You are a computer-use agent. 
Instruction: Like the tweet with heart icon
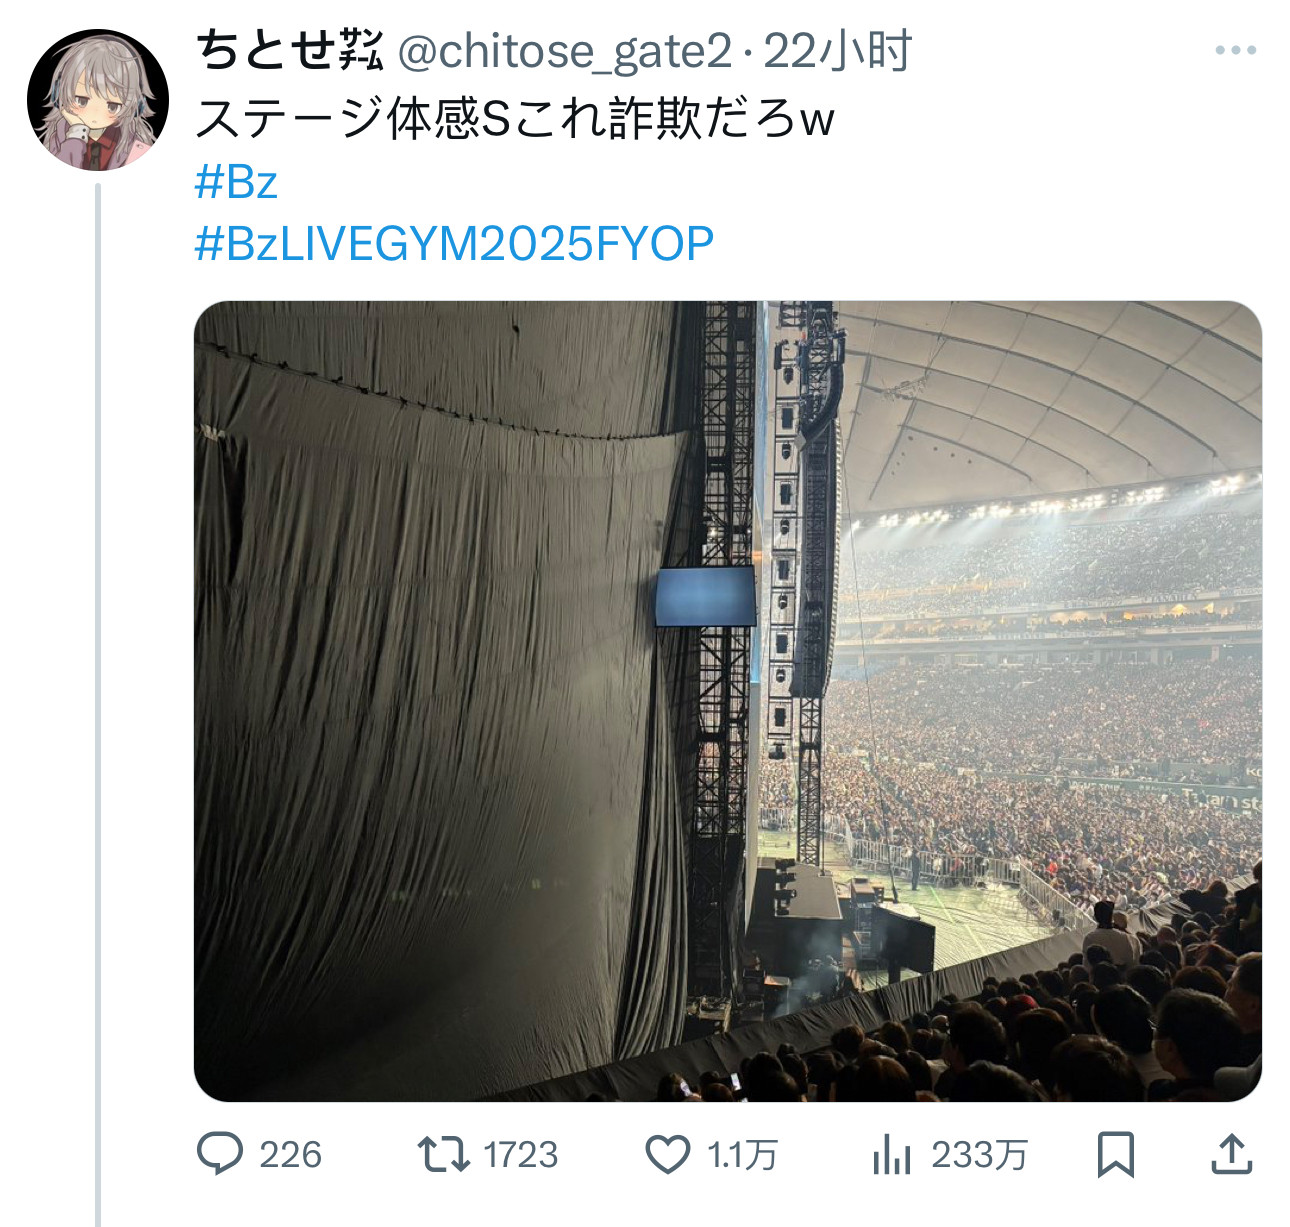[667, 1155]
